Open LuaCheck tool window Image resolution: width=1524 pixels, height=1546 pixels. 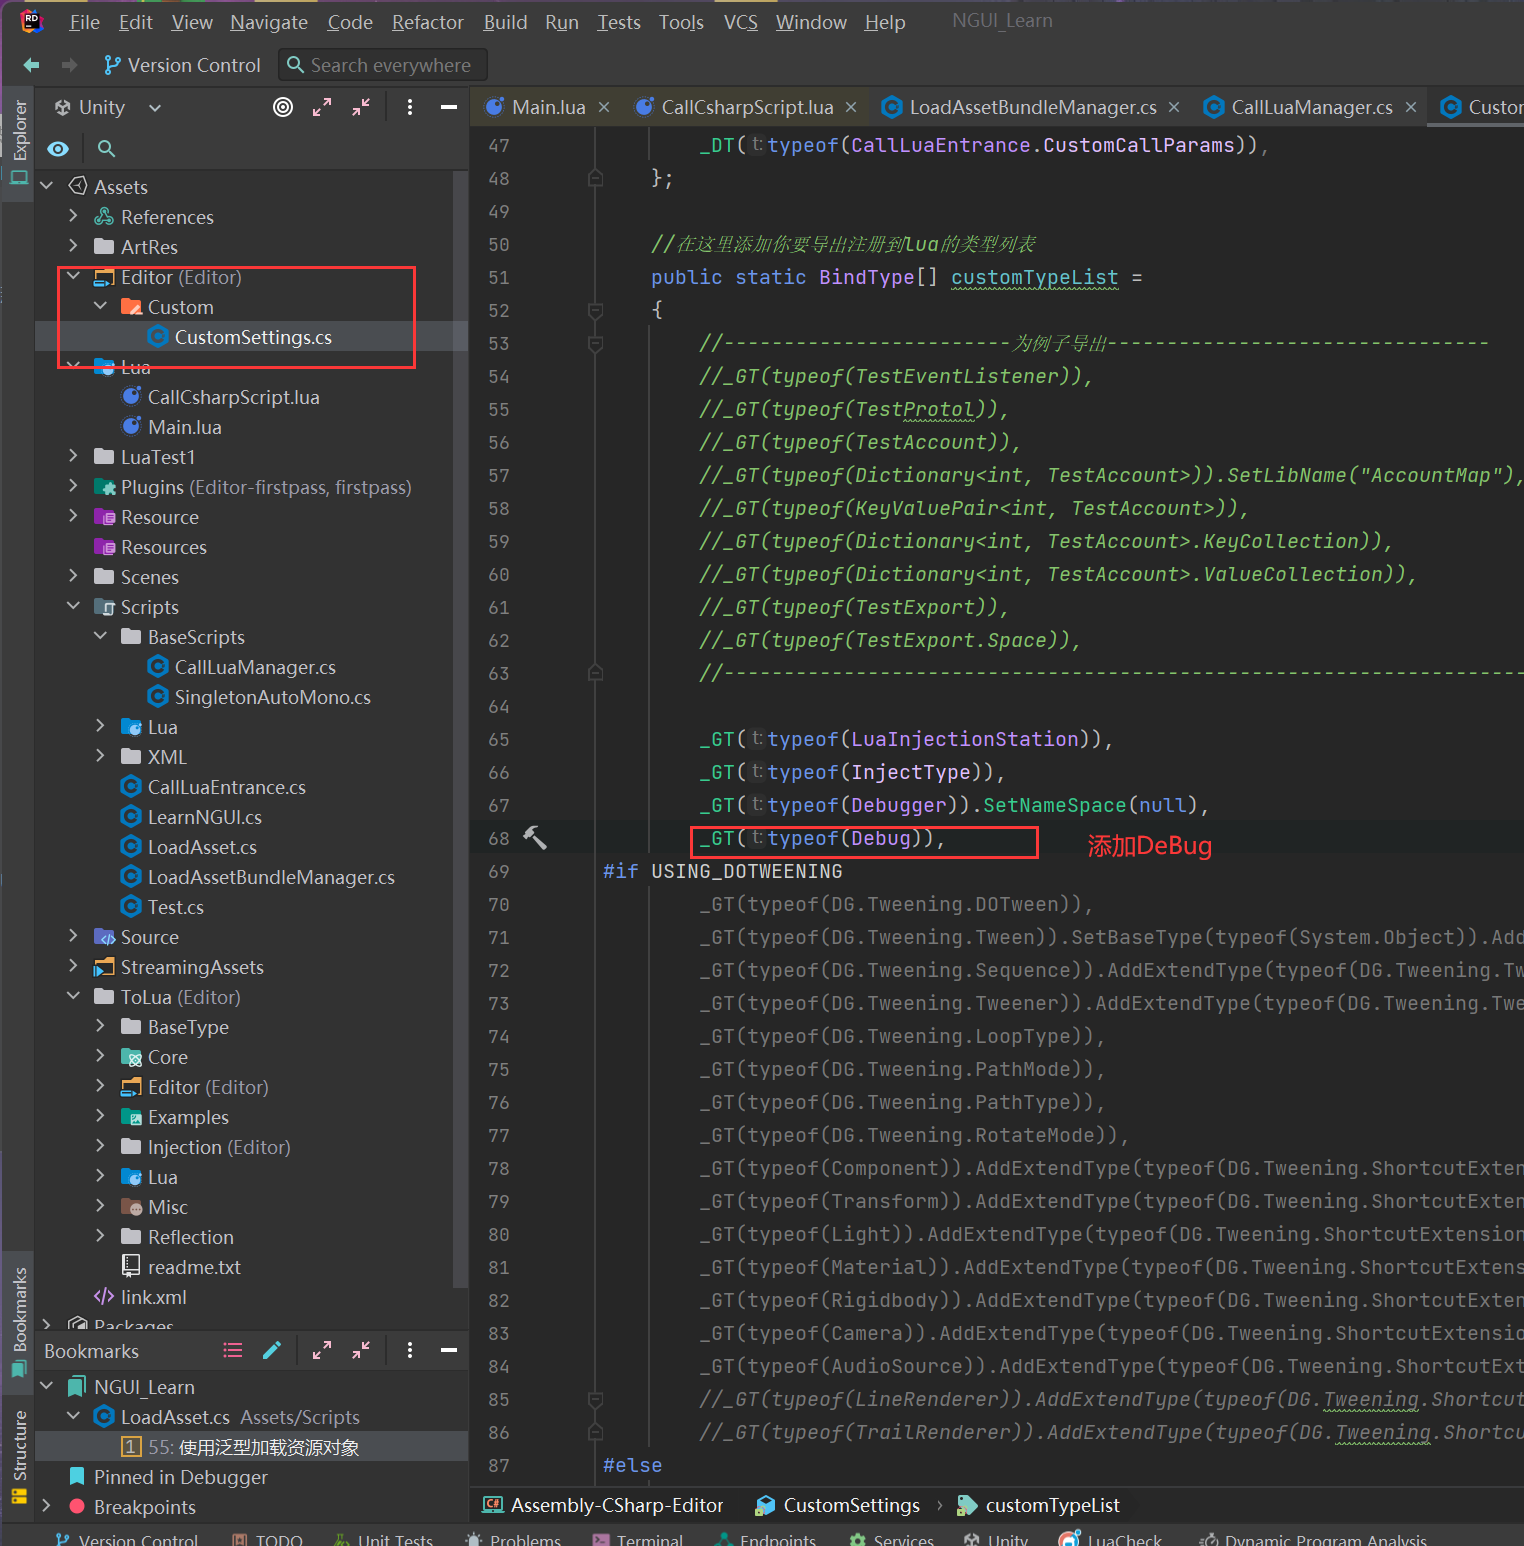tap(1112, 1539)
